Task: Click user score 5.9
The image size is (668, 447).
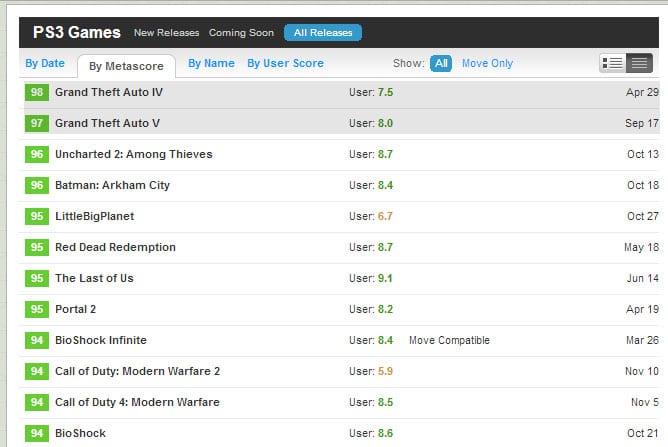Action: (x=385, y=372)
